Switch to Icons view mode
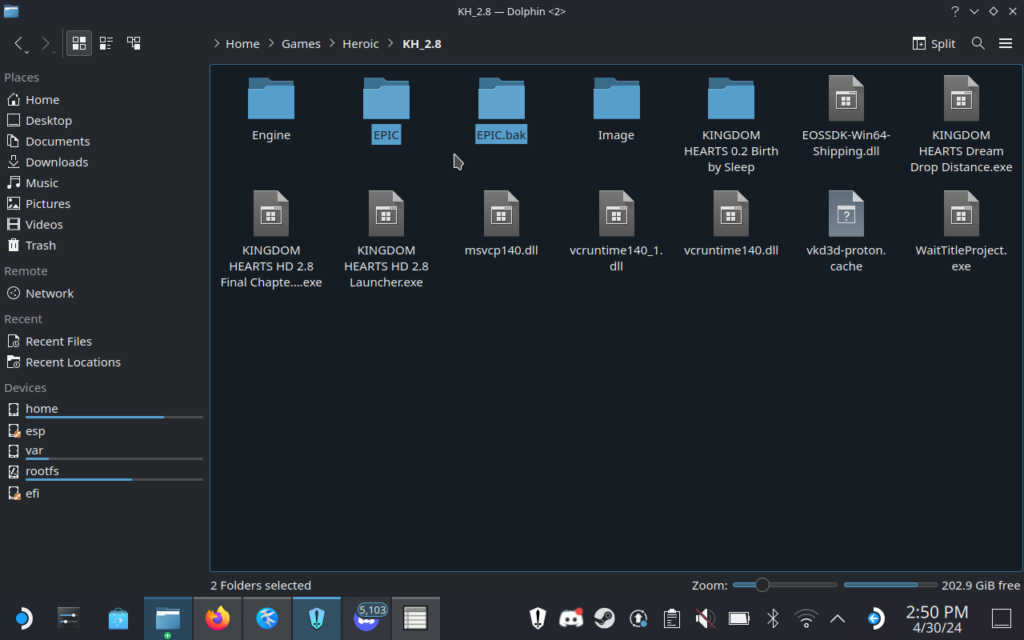 coord(79,44)
